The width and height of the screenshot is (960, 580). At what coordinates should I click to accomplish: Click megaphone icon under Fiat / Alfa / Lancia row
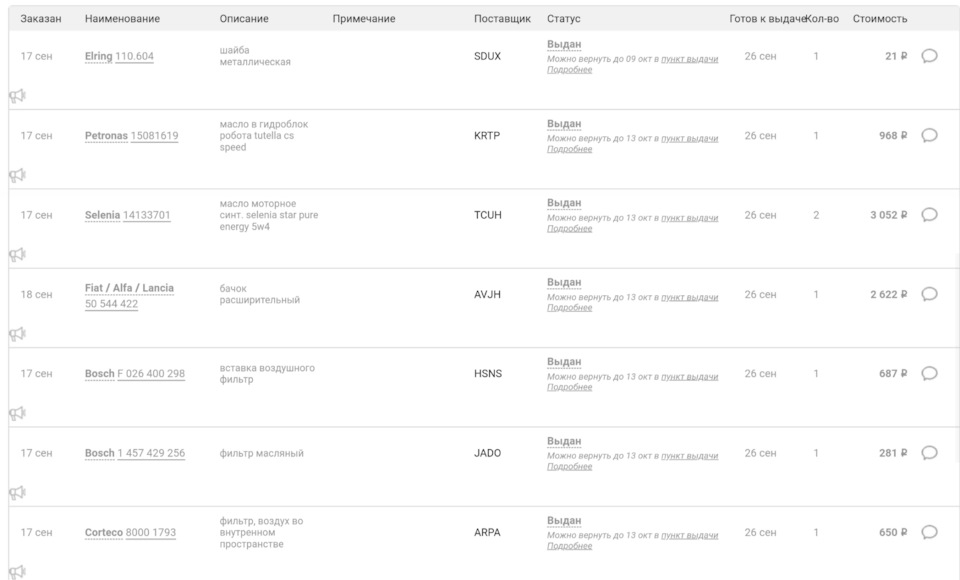coord(17,333)
